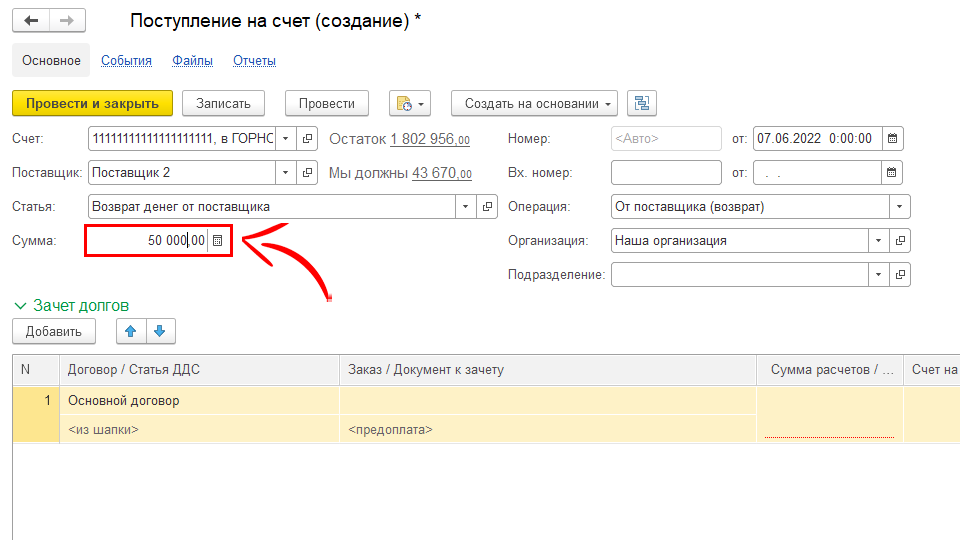Viewport: 960px width, 540px height.
Task: Open calculator icon in Сумма field
Action: [218, 241]
